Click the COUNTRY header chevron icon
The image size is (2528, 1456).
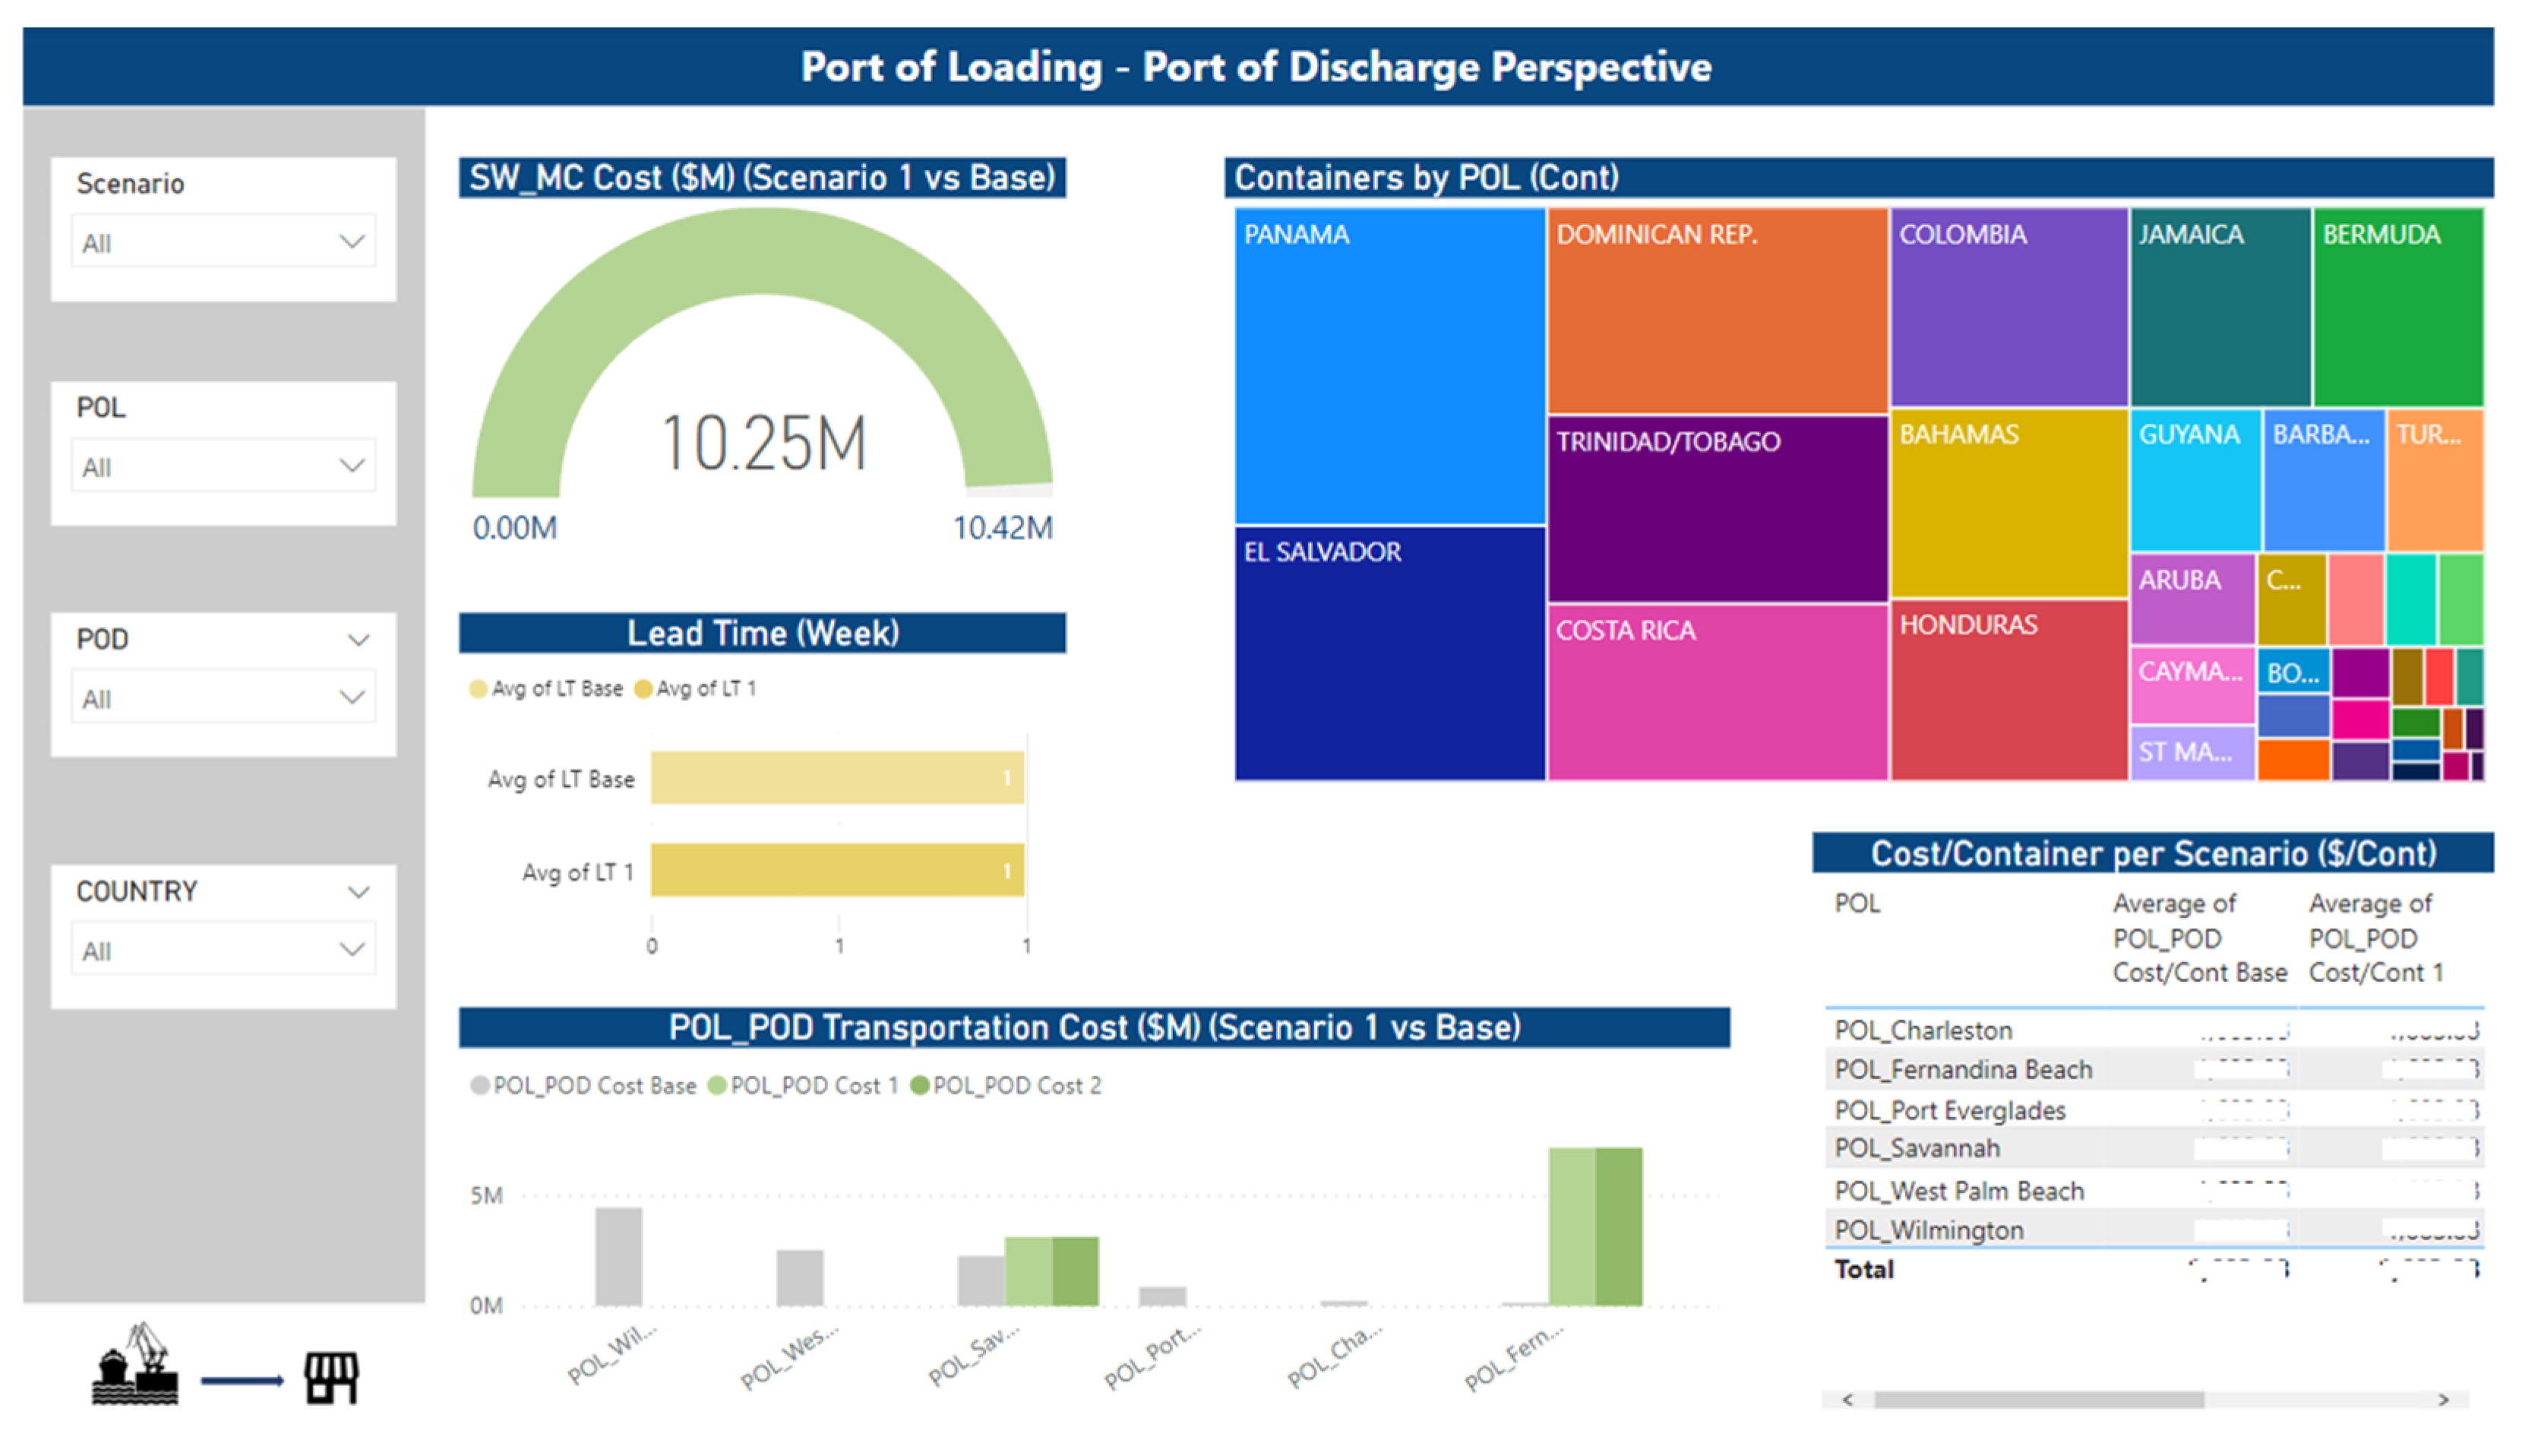coord(358,892)
